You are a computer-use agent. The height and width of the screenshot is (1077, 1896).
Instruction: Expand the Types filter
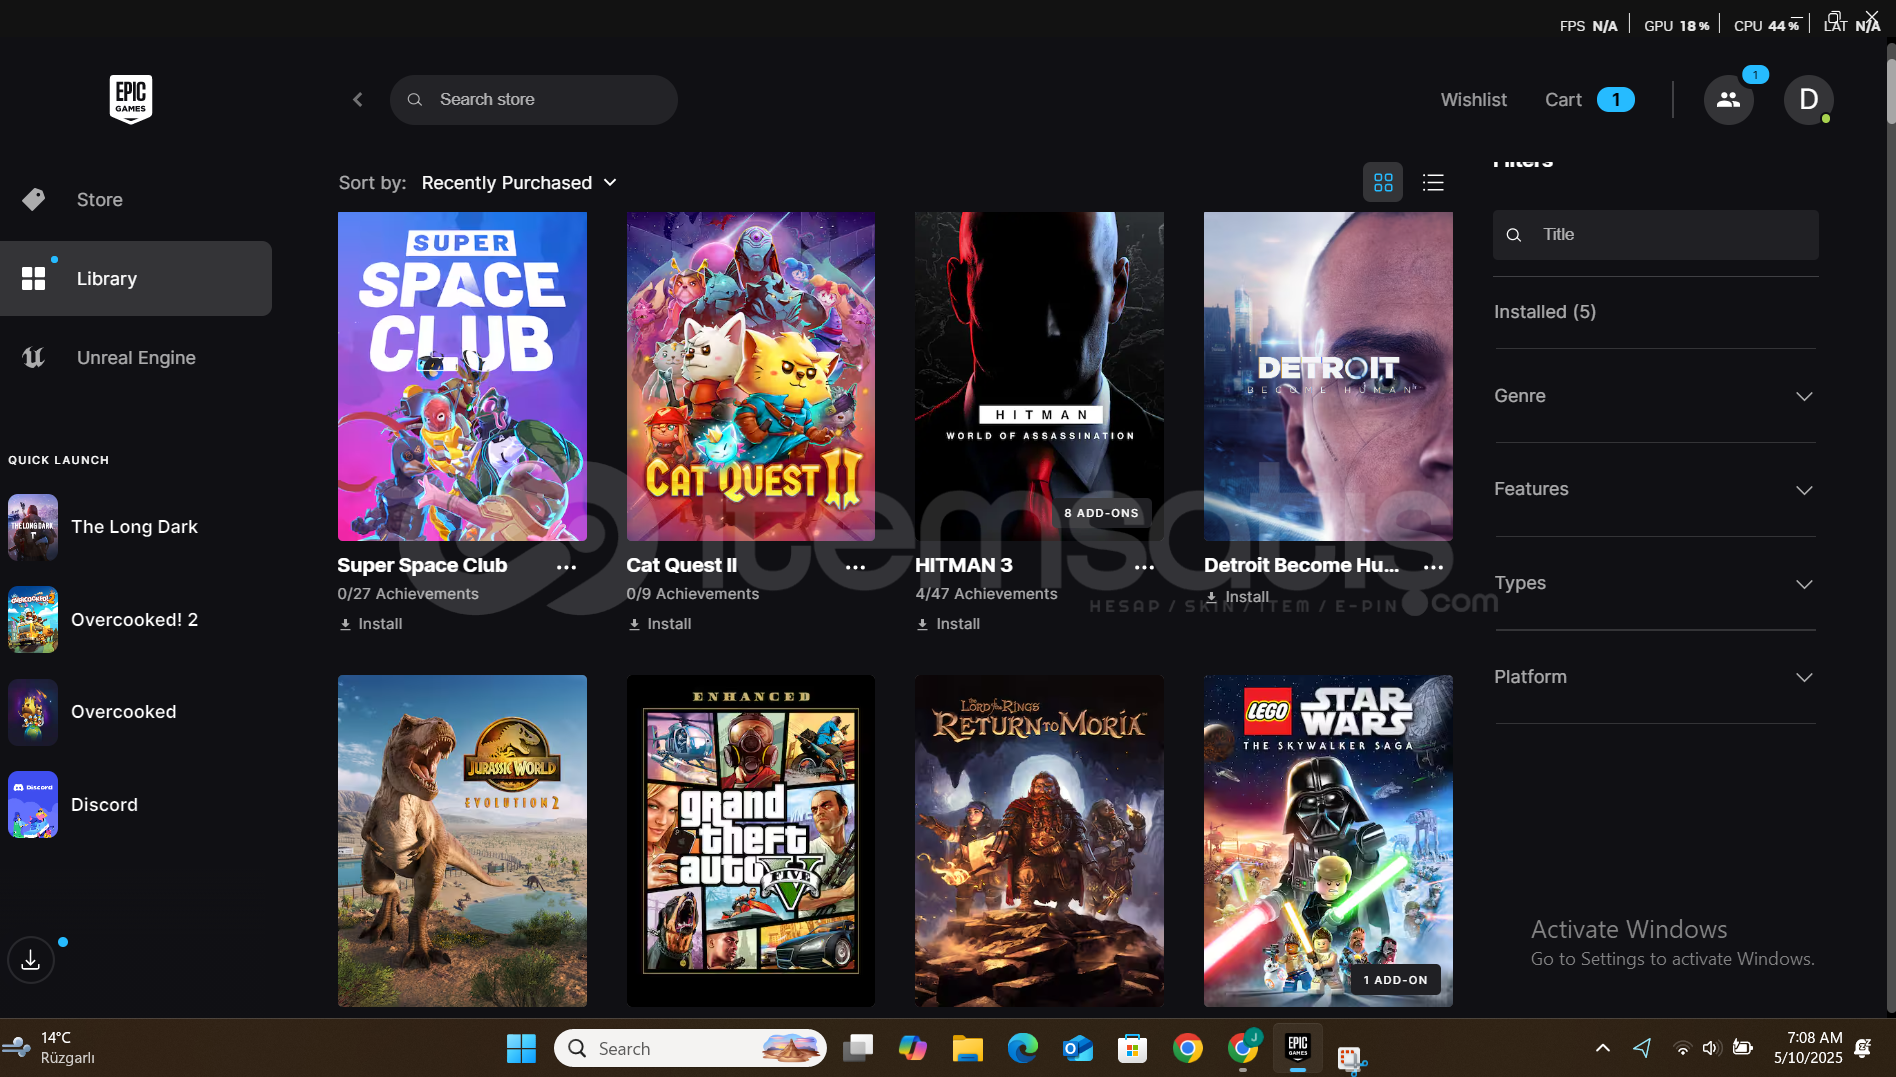click(1655, 583)
